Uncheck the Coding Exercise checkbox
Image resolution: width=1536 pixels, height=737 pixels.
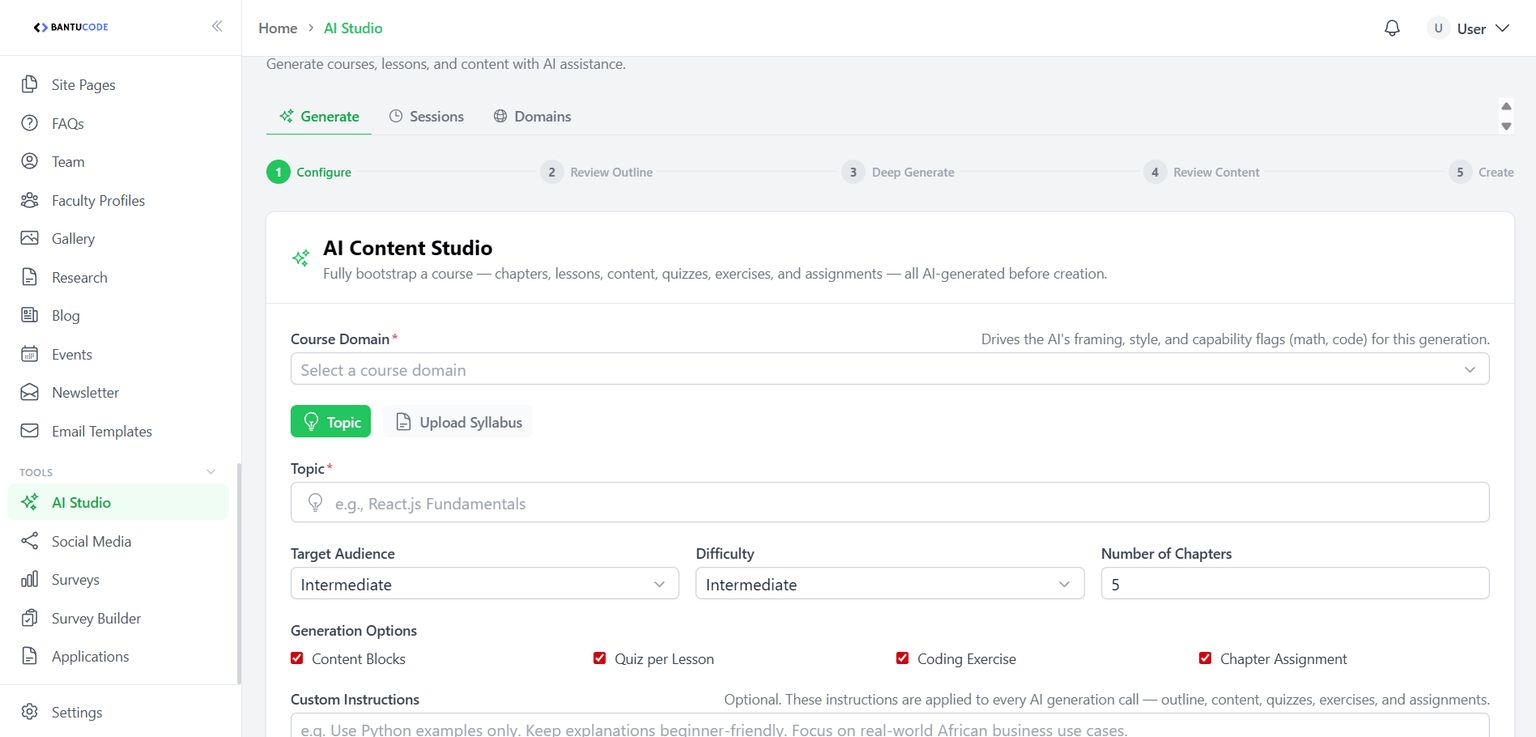click(x=903, y=658)
